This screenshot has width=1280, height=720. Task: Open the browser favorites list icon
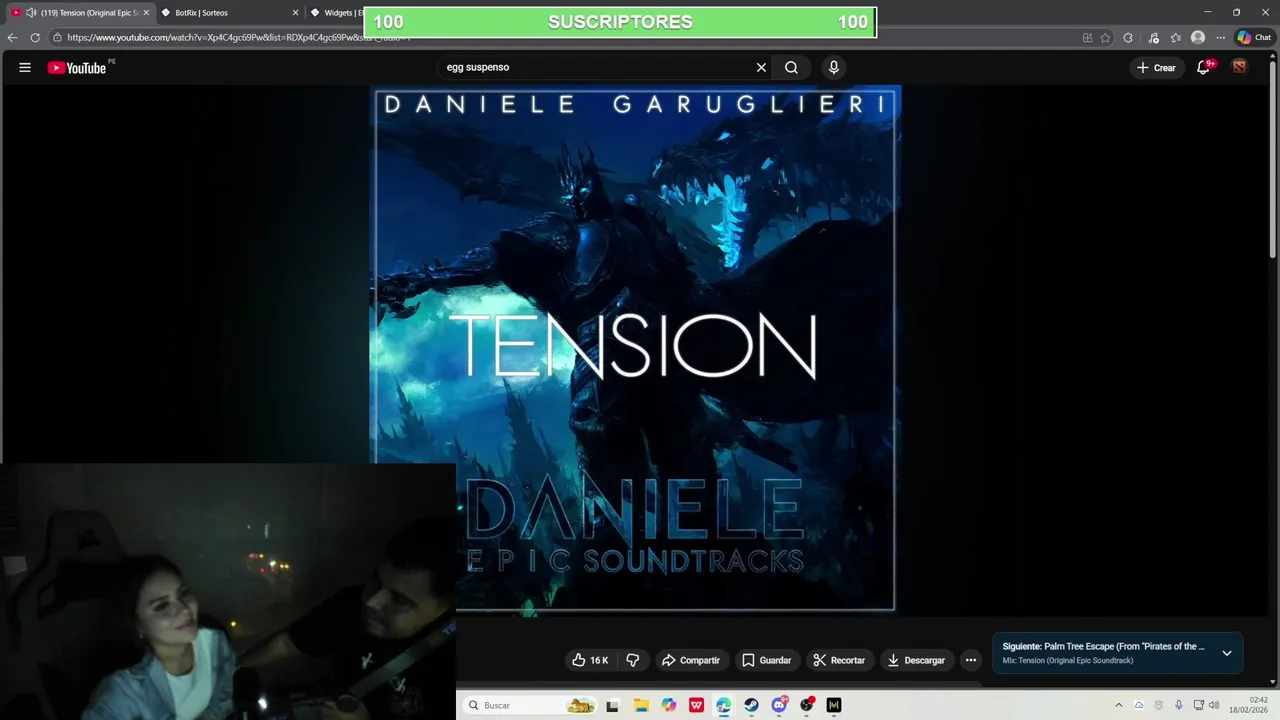pos(1175,37)
